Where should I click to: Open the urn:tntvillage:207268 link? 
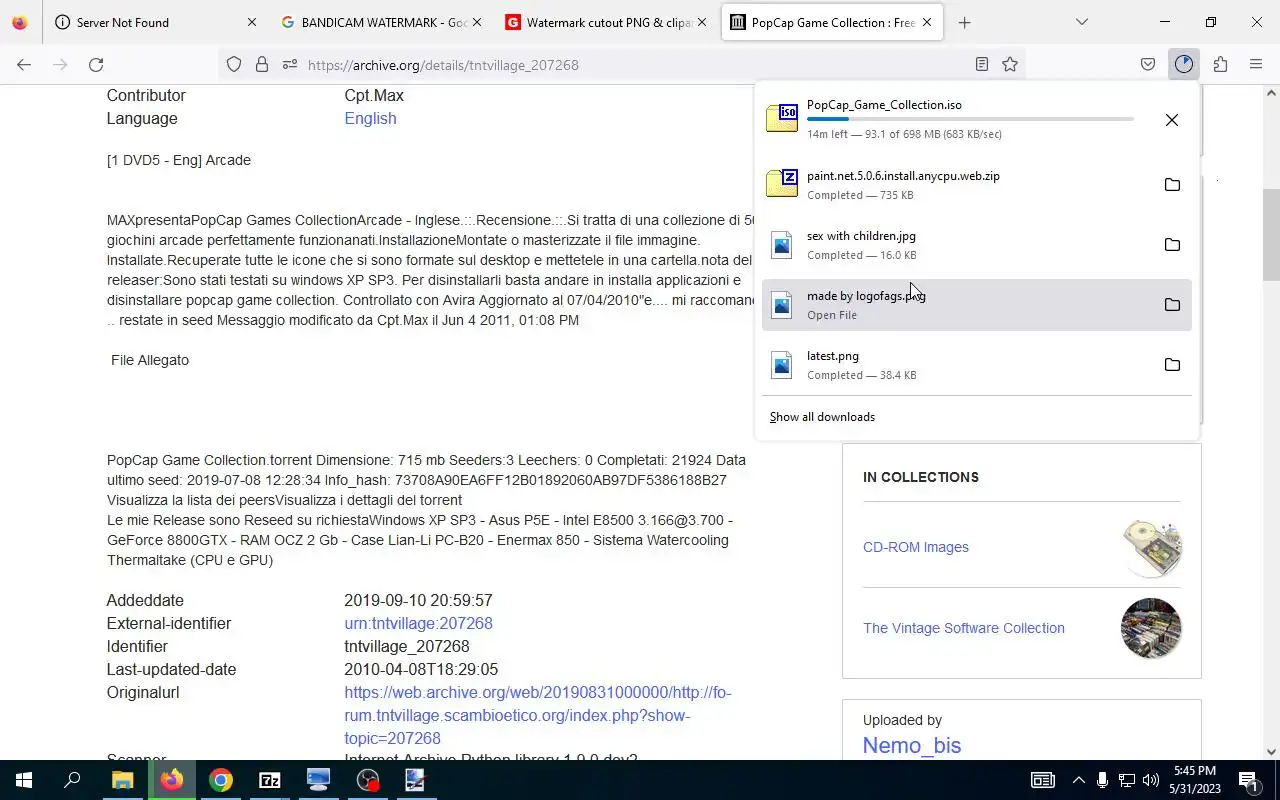pos(418,623)
